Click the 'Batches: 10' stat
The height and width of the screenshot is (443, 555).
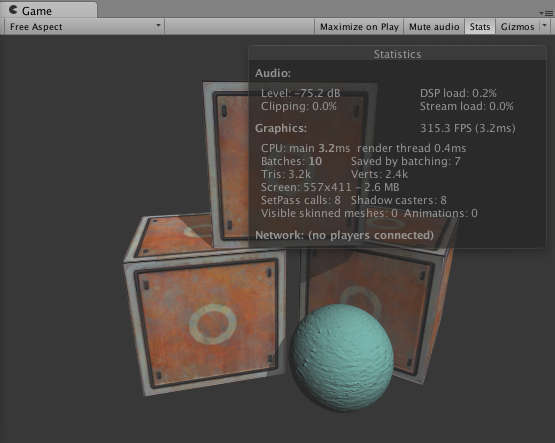pos(291,161)
